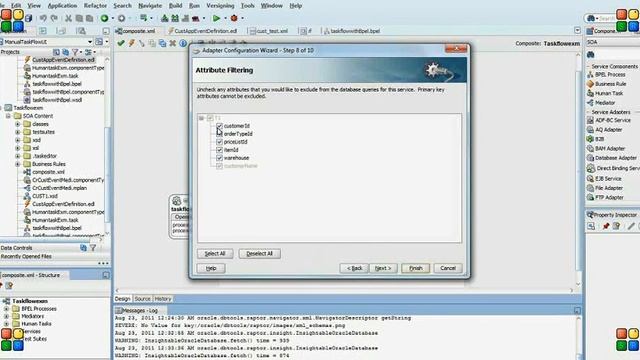Switch to the Source tab below the editor
This screenshot has width=640, height=360.
point(142,299)
